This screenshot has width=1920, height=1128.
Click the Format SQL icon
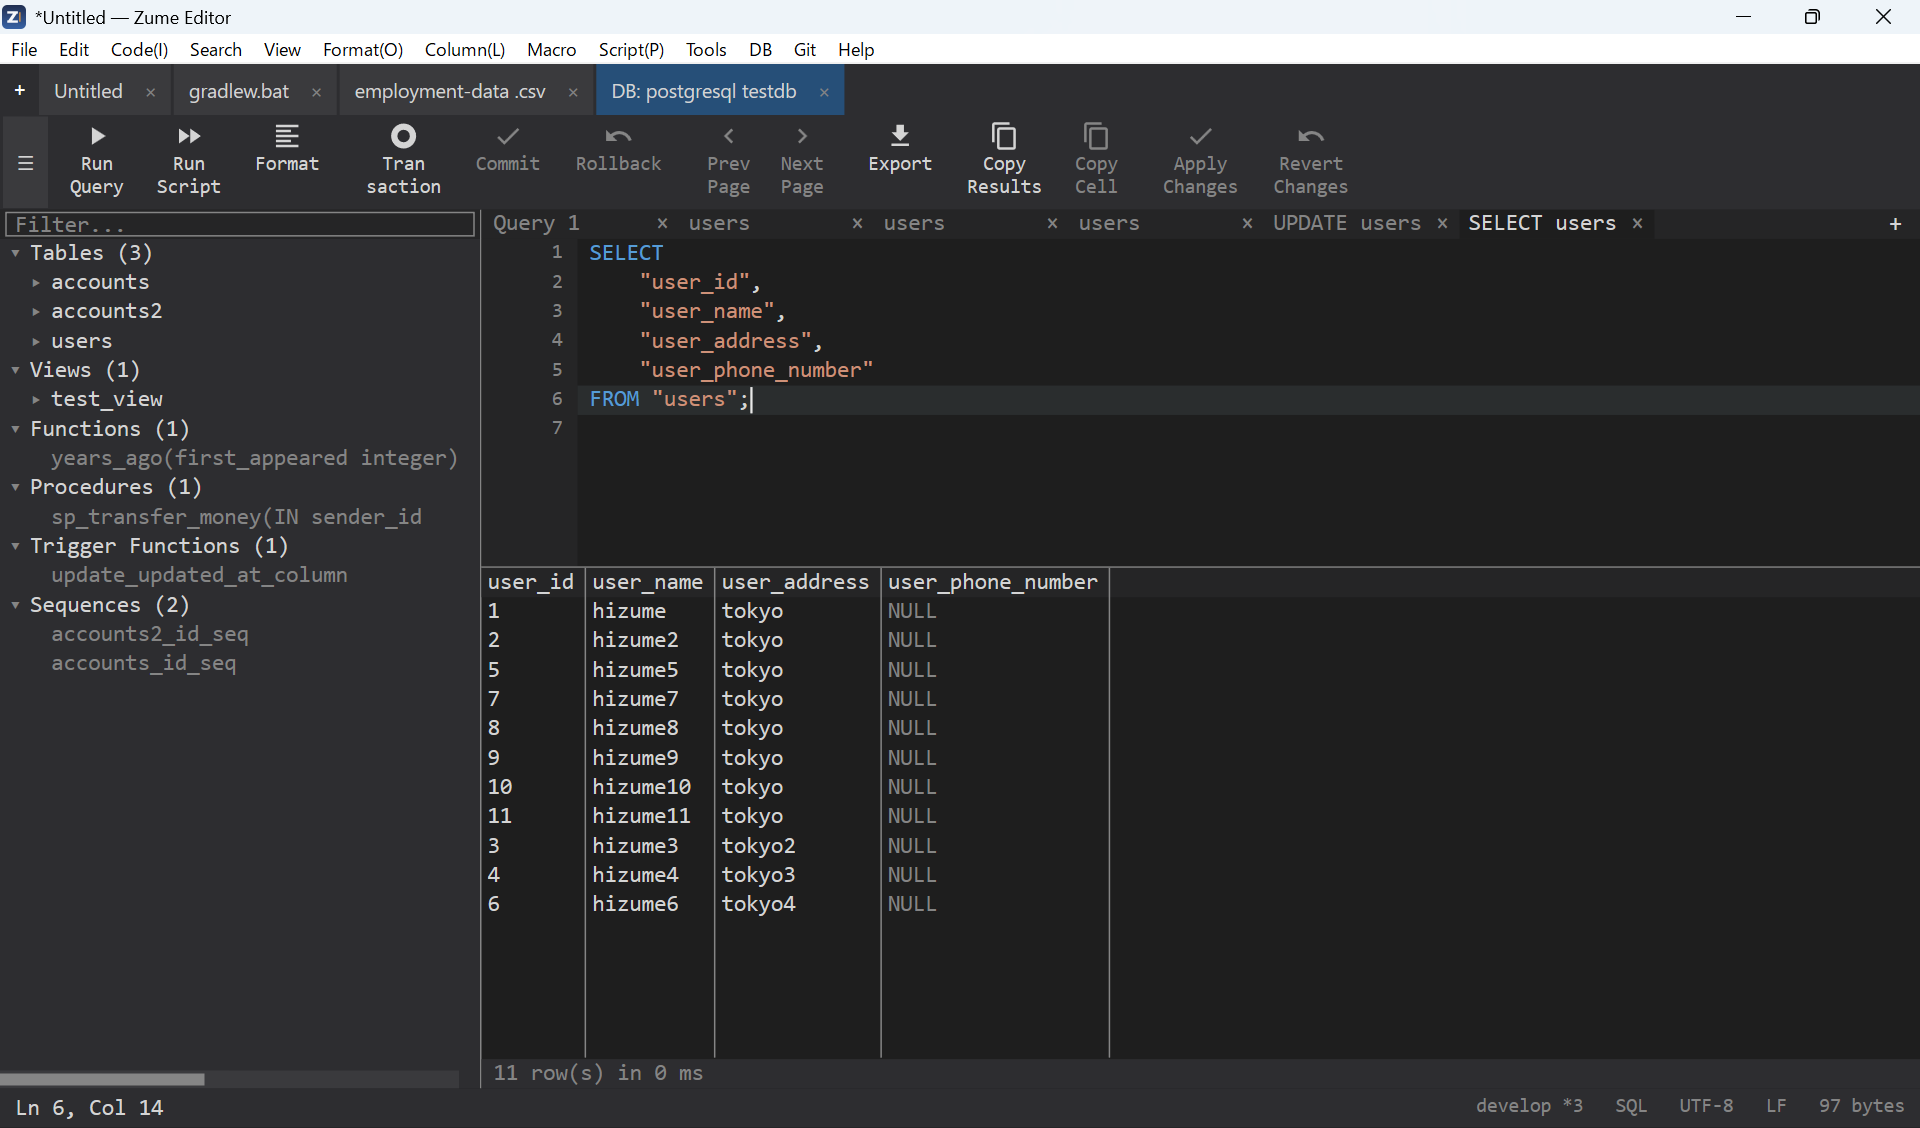(287, 136)
